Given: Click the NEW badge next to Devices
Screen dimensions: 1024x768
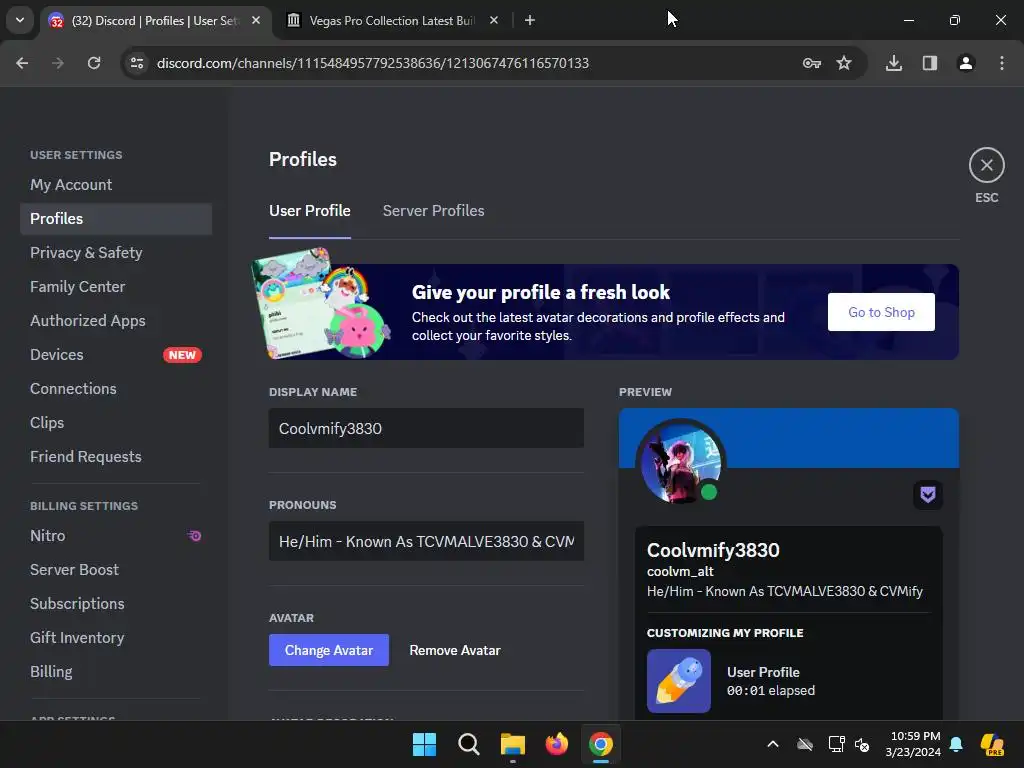Looking at the screenshot, I should (x=182, y=355).
